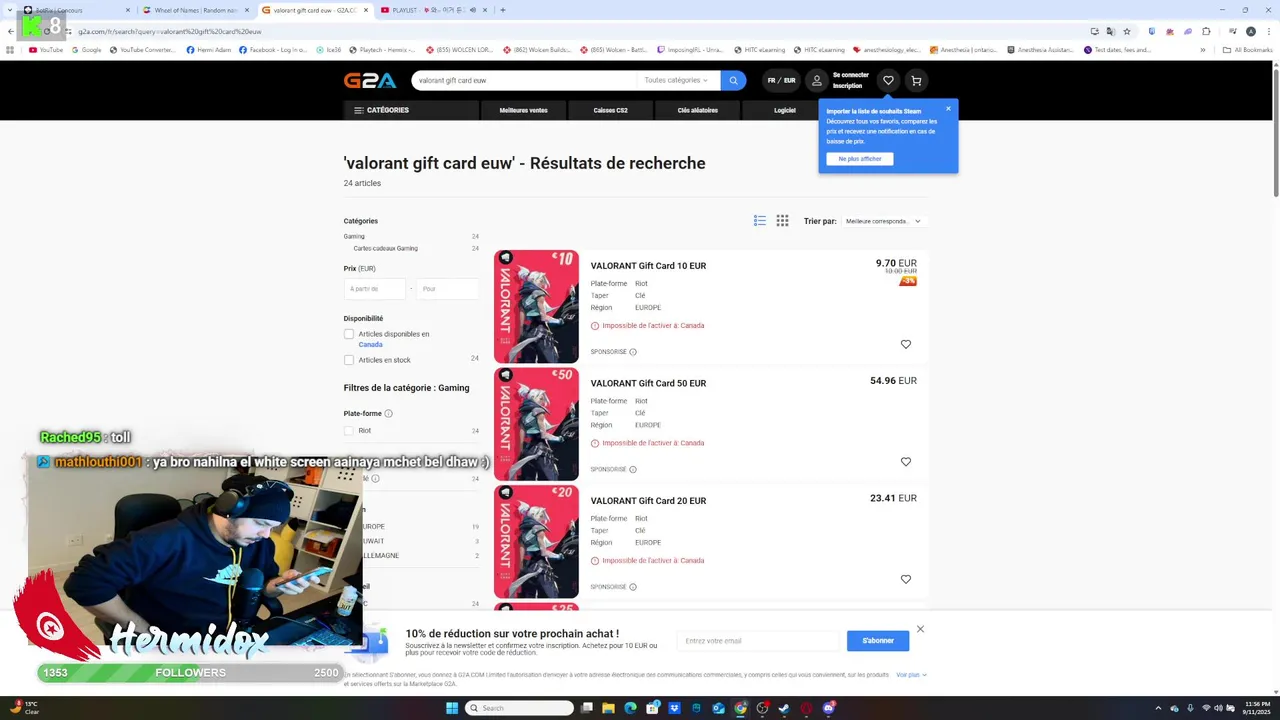Viewport: 1280px width, 720px height.
Task: Open 'Clés aléatoires' nav item
Action: coord(697,110)
